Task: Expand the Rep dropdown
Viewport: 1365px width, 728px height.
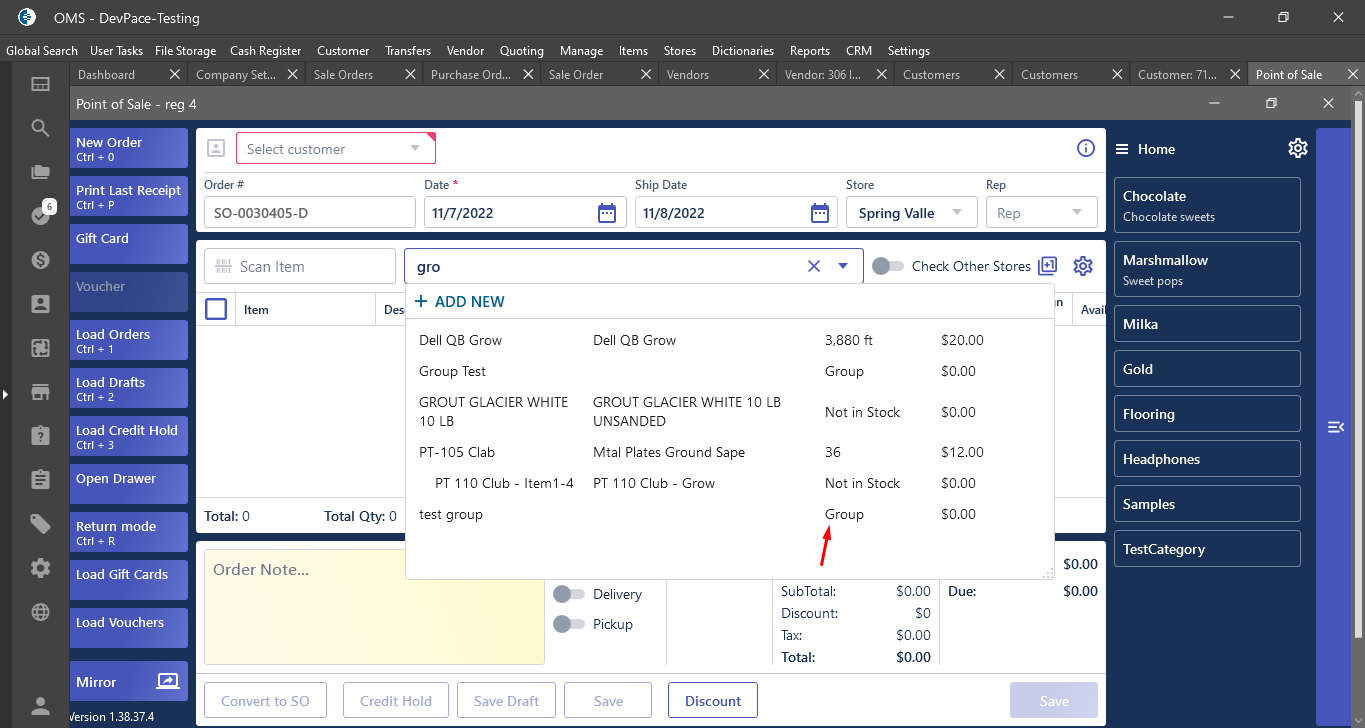Action: (1077, 212)
